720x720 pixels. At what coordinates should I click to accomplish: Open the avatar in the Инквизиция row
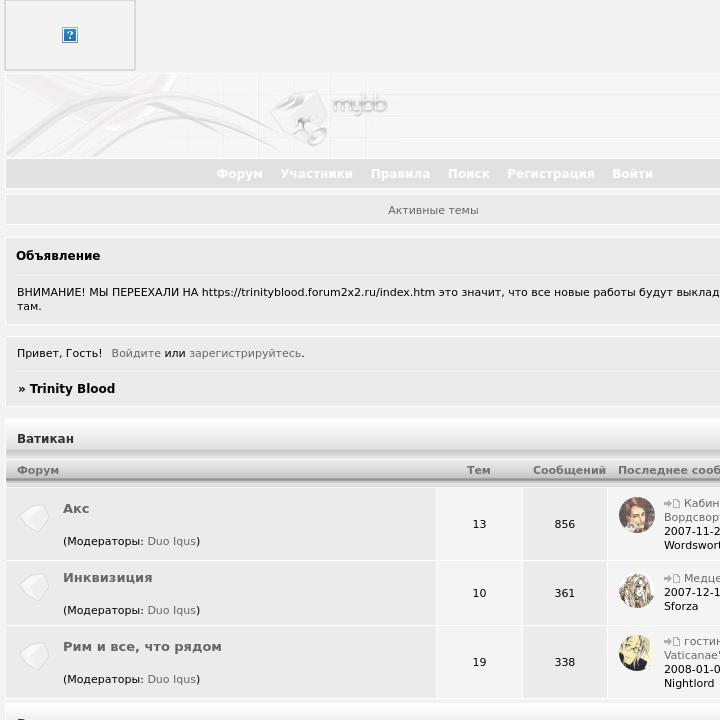(636, 590)
